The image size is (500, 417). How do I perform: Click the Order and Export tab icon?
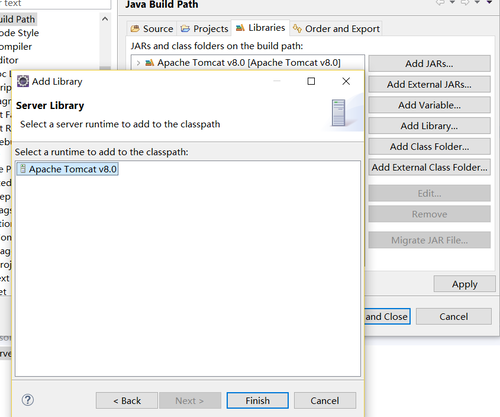pos(297,29)
